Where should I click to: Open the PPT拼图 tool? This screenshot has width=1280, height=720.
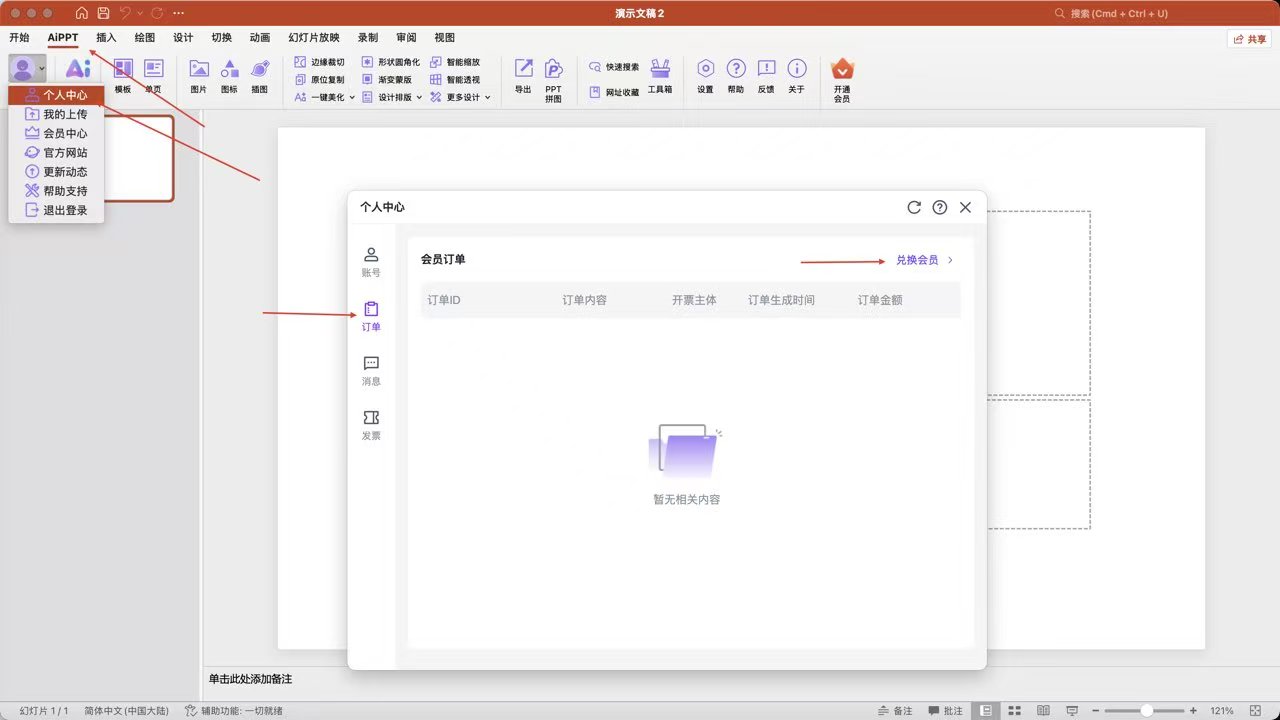pyautogui.click(x=553, y=75)
